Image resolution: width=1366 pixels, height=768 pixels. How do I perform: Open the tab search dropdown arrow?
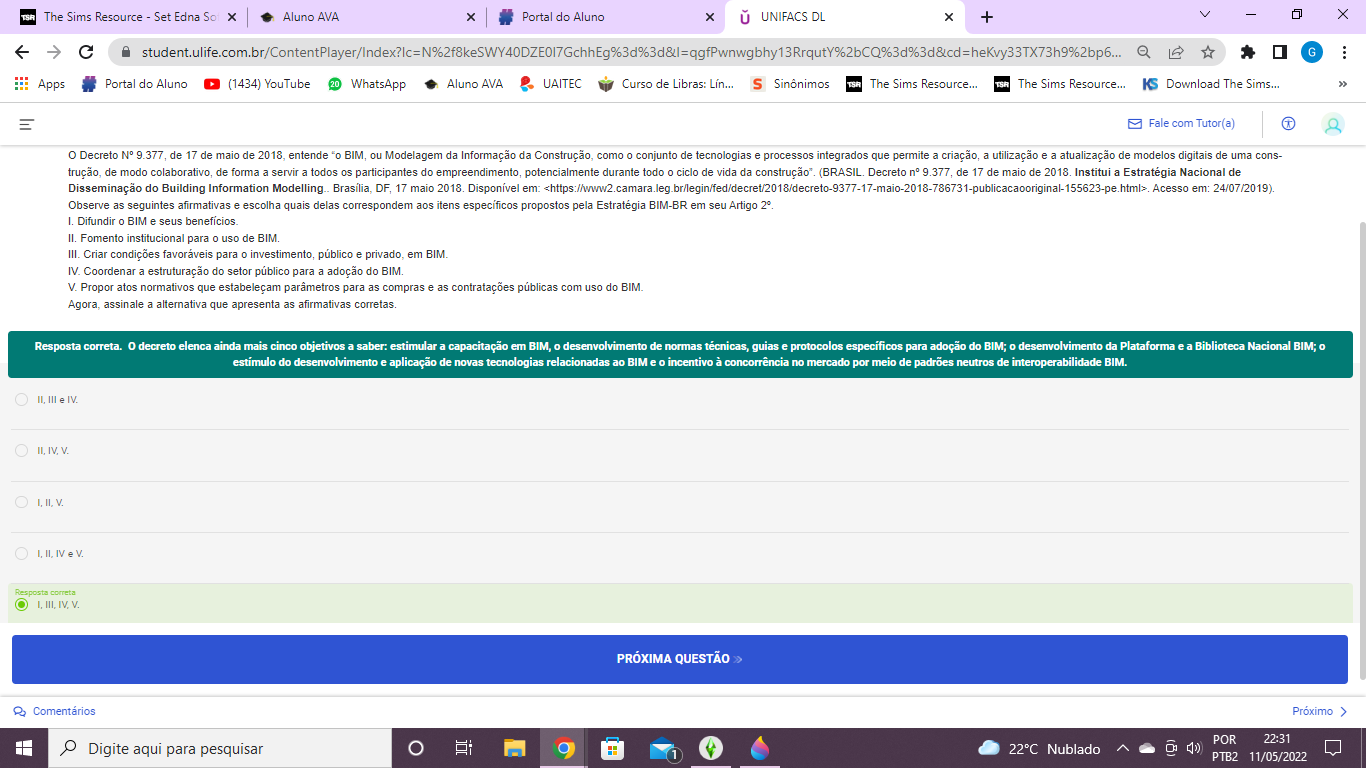(x=1204, y=15)
